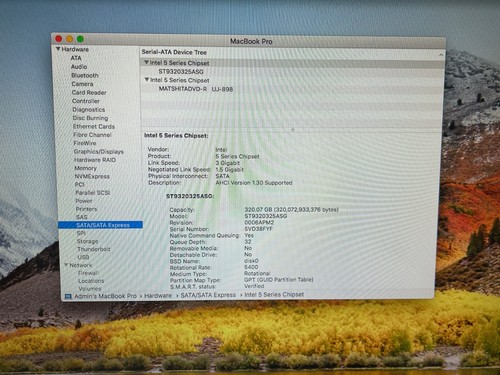This screenshot has width=500, height=375.
Task: Select Controller in the sidebar
Action: [x=86, y=101]
